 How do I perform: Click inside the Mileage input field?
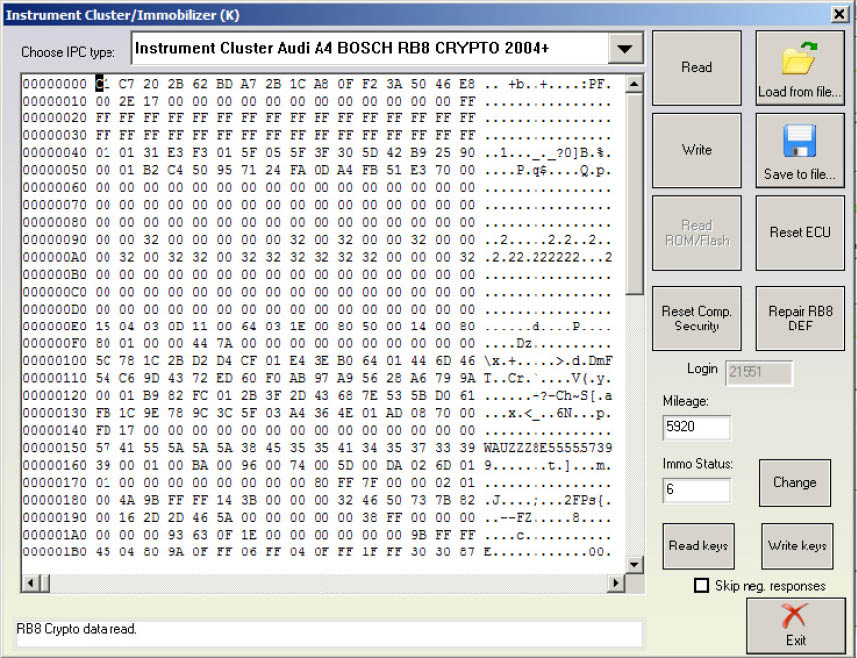point(696,428)
